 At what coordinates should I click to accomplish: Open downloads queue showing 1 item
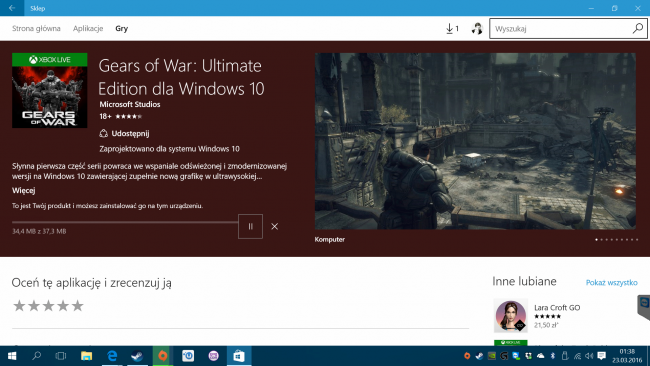click(x=452, y=29)
